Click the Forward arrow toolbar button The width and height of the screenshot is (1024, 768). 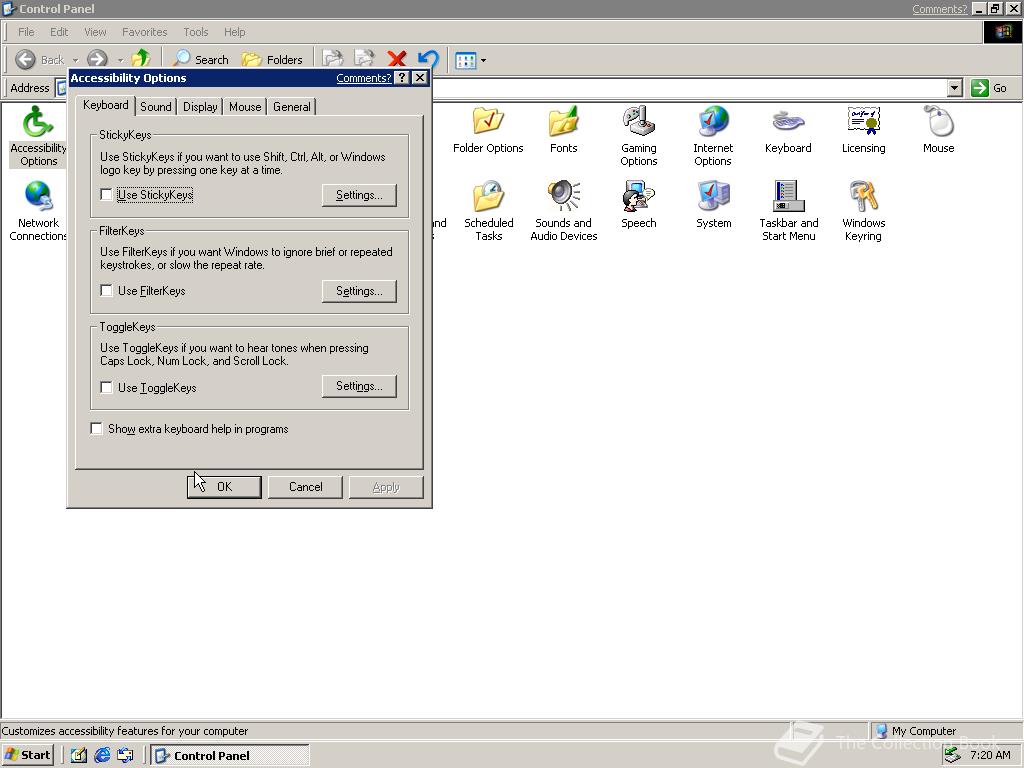click(x=97, y=59)
